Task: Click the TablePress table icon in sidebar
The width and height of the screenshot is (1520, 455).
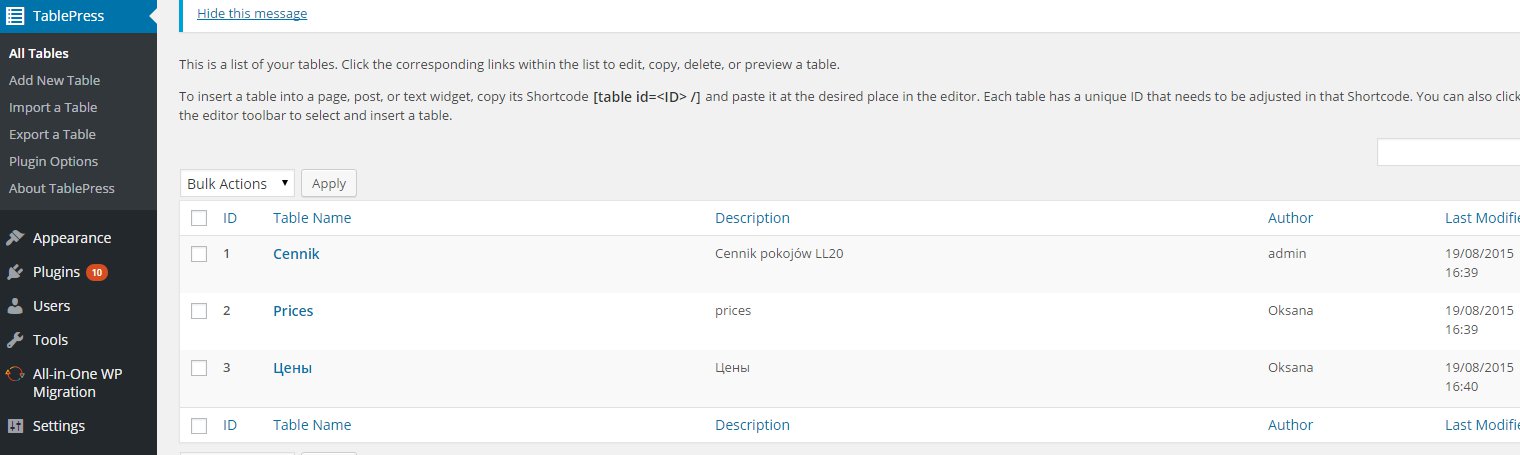Action: click(x=15, y=15)
